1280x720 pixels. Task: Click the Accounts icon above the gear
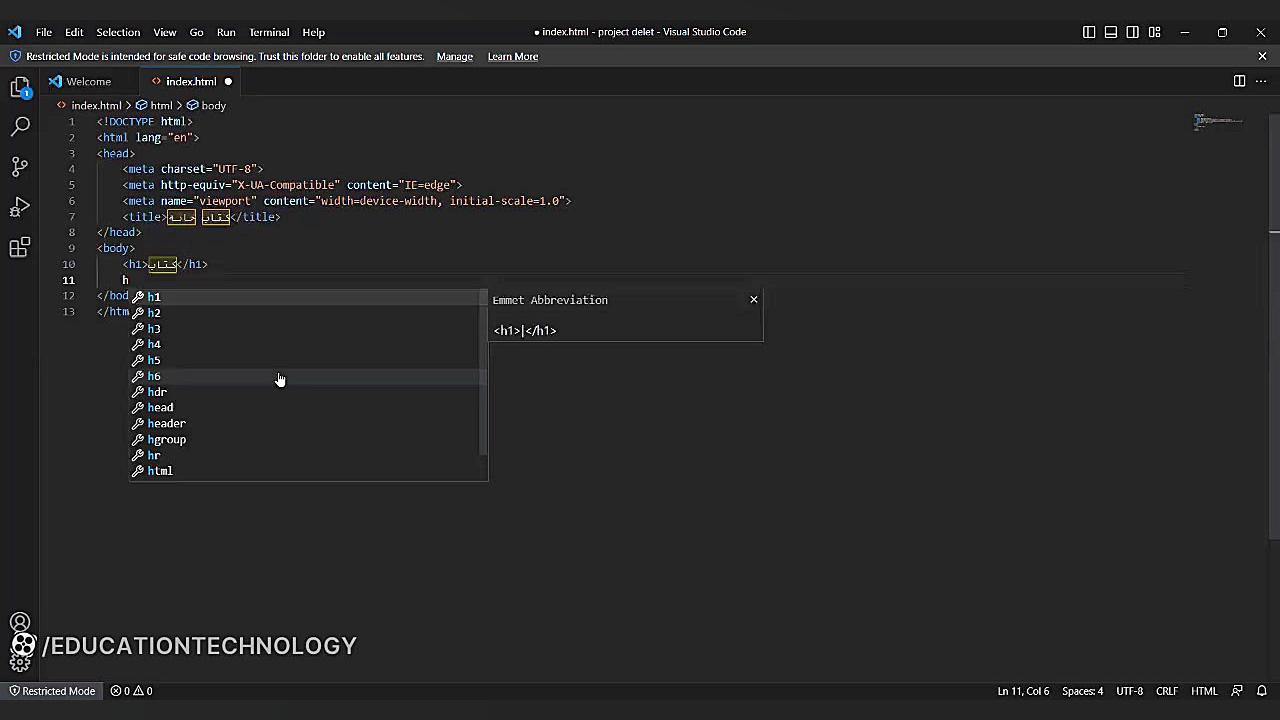click(20, 621)
